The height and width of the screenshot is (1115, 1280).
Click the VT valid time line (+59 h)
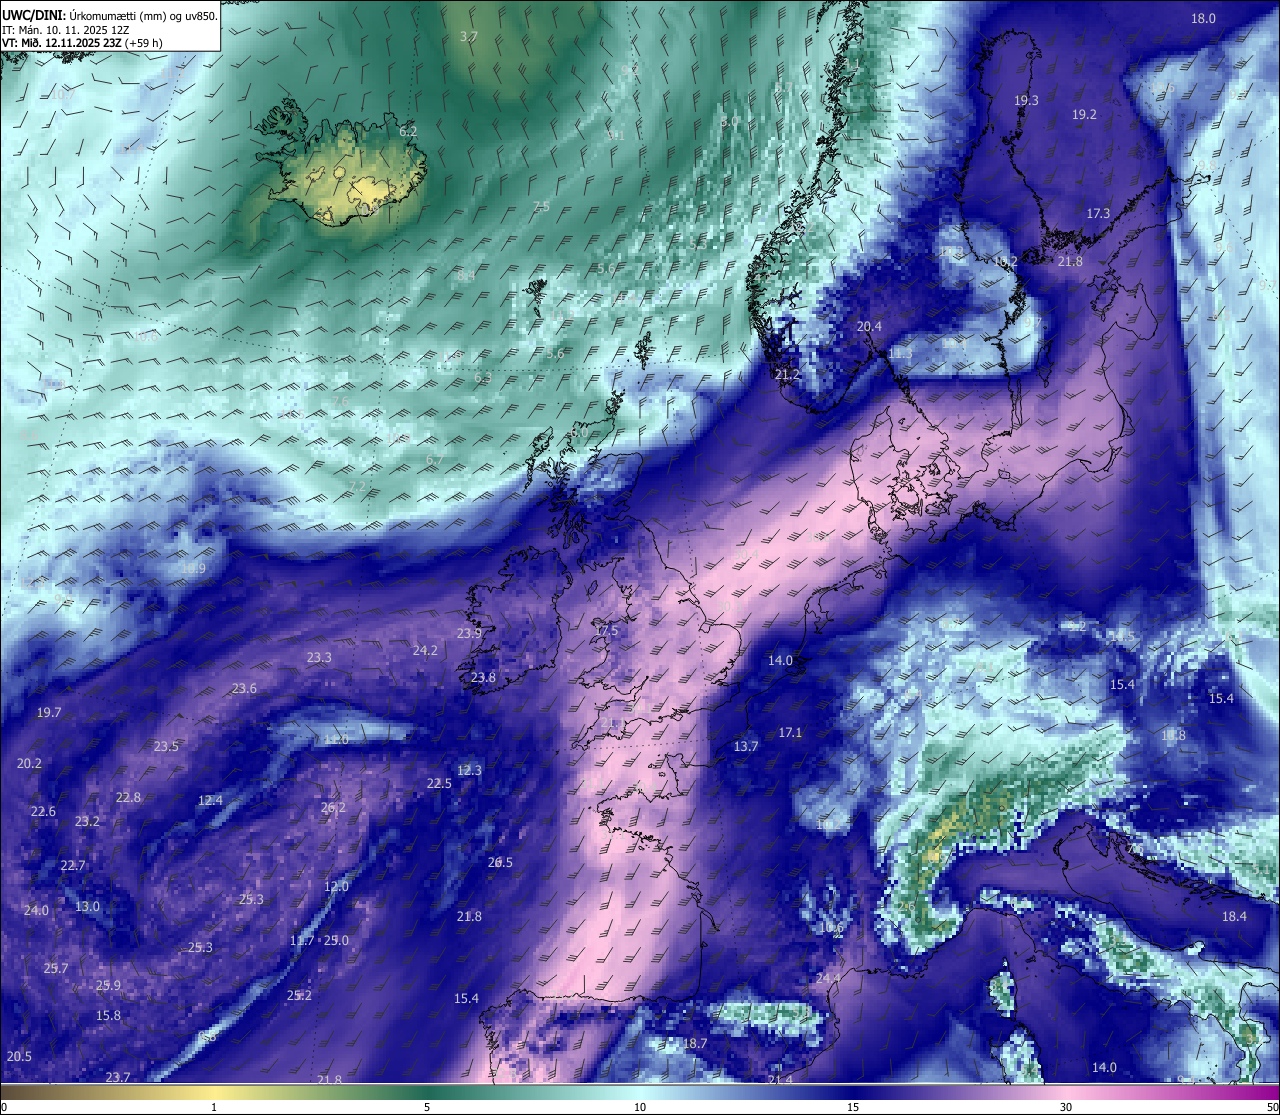[x=82, y=43]
